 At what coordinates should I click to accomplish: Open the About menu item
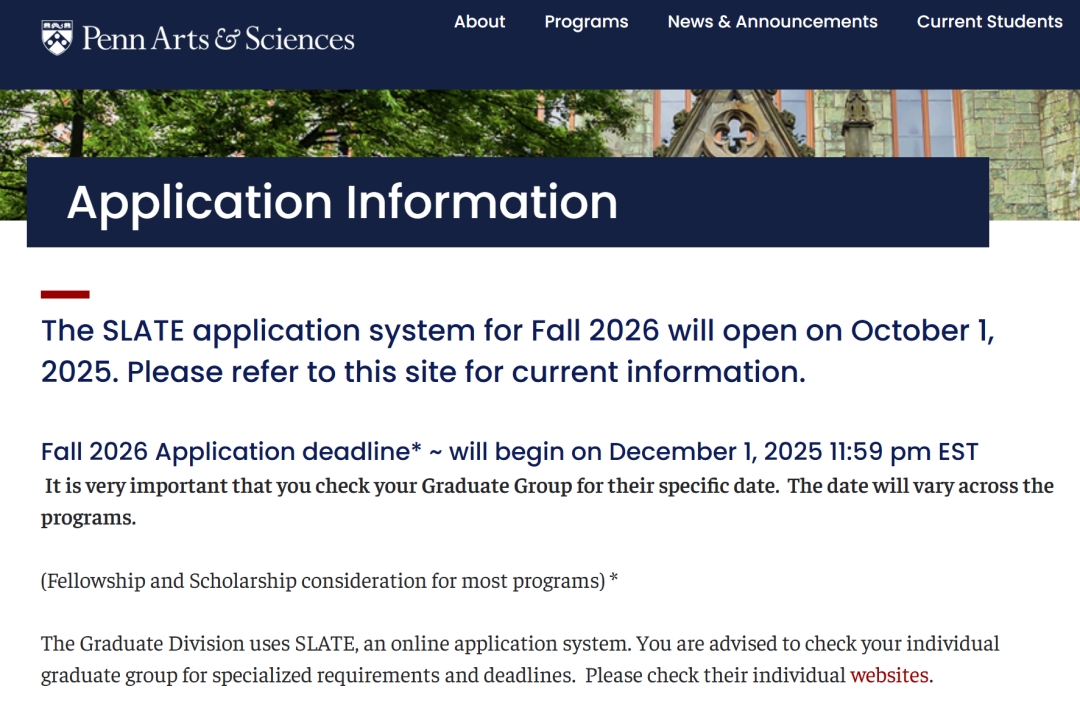(x=479, y=22)
